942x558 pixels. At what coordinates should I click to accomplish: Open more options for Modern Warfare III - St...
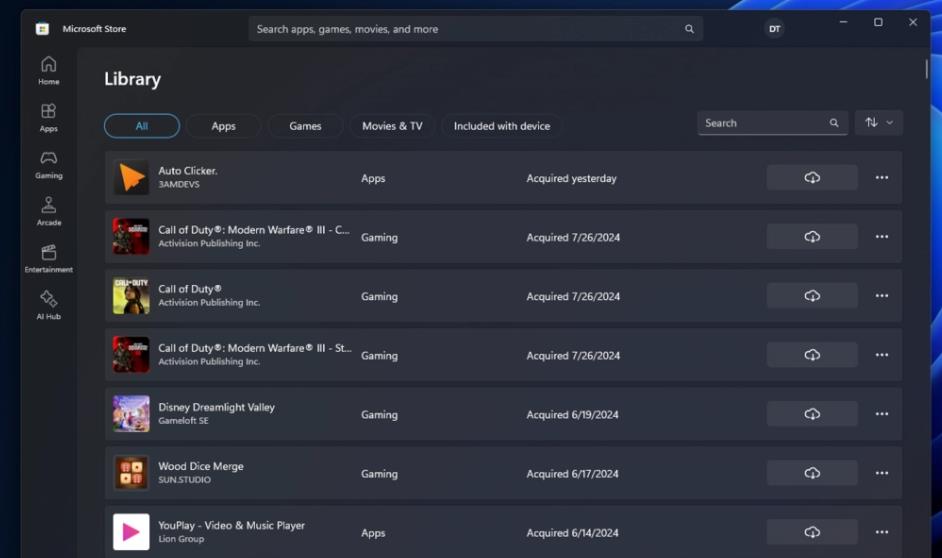[881, 355]
